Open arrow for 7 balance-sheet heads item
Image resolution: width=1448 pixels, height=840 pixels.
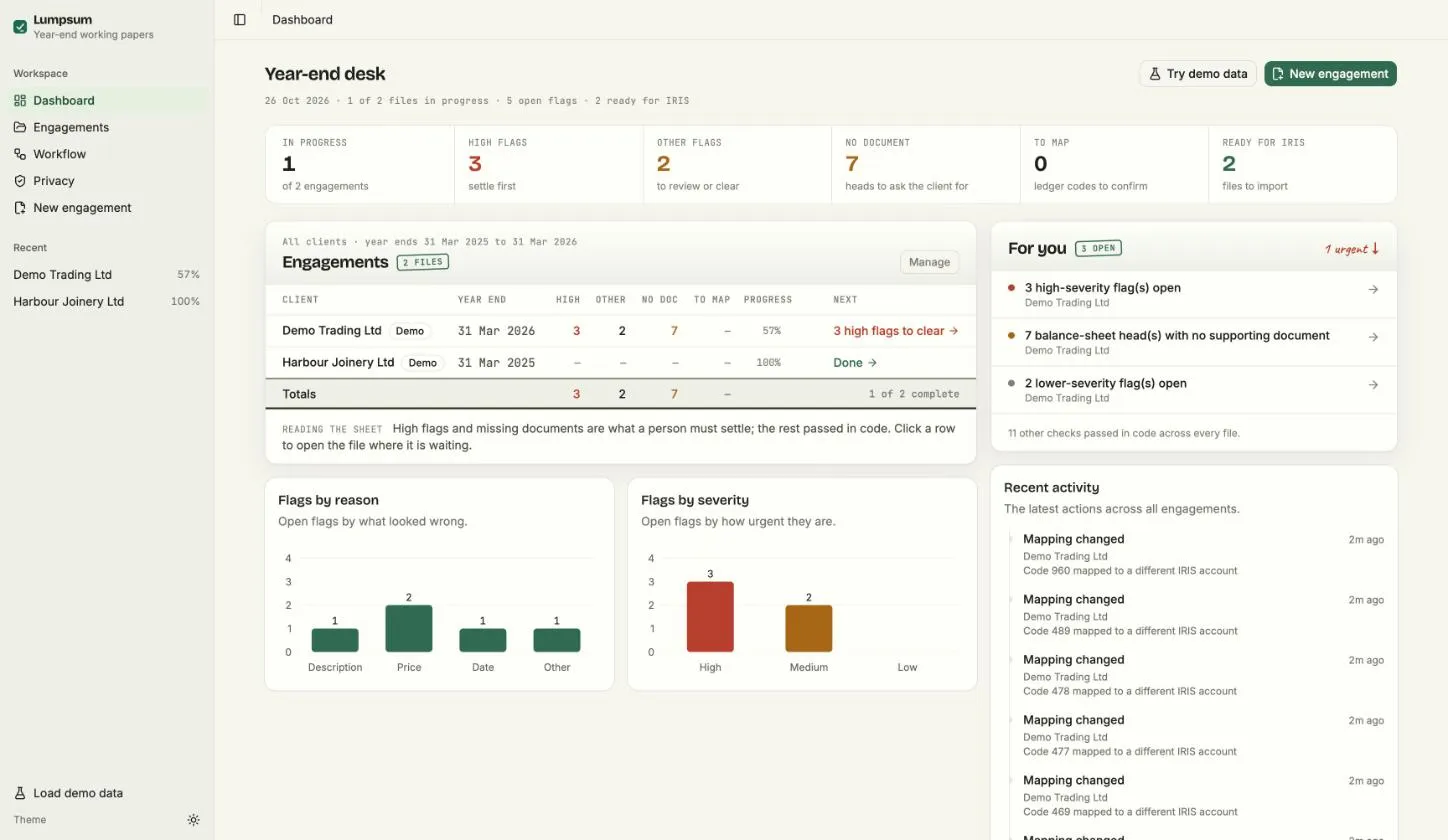(1373, 337)
